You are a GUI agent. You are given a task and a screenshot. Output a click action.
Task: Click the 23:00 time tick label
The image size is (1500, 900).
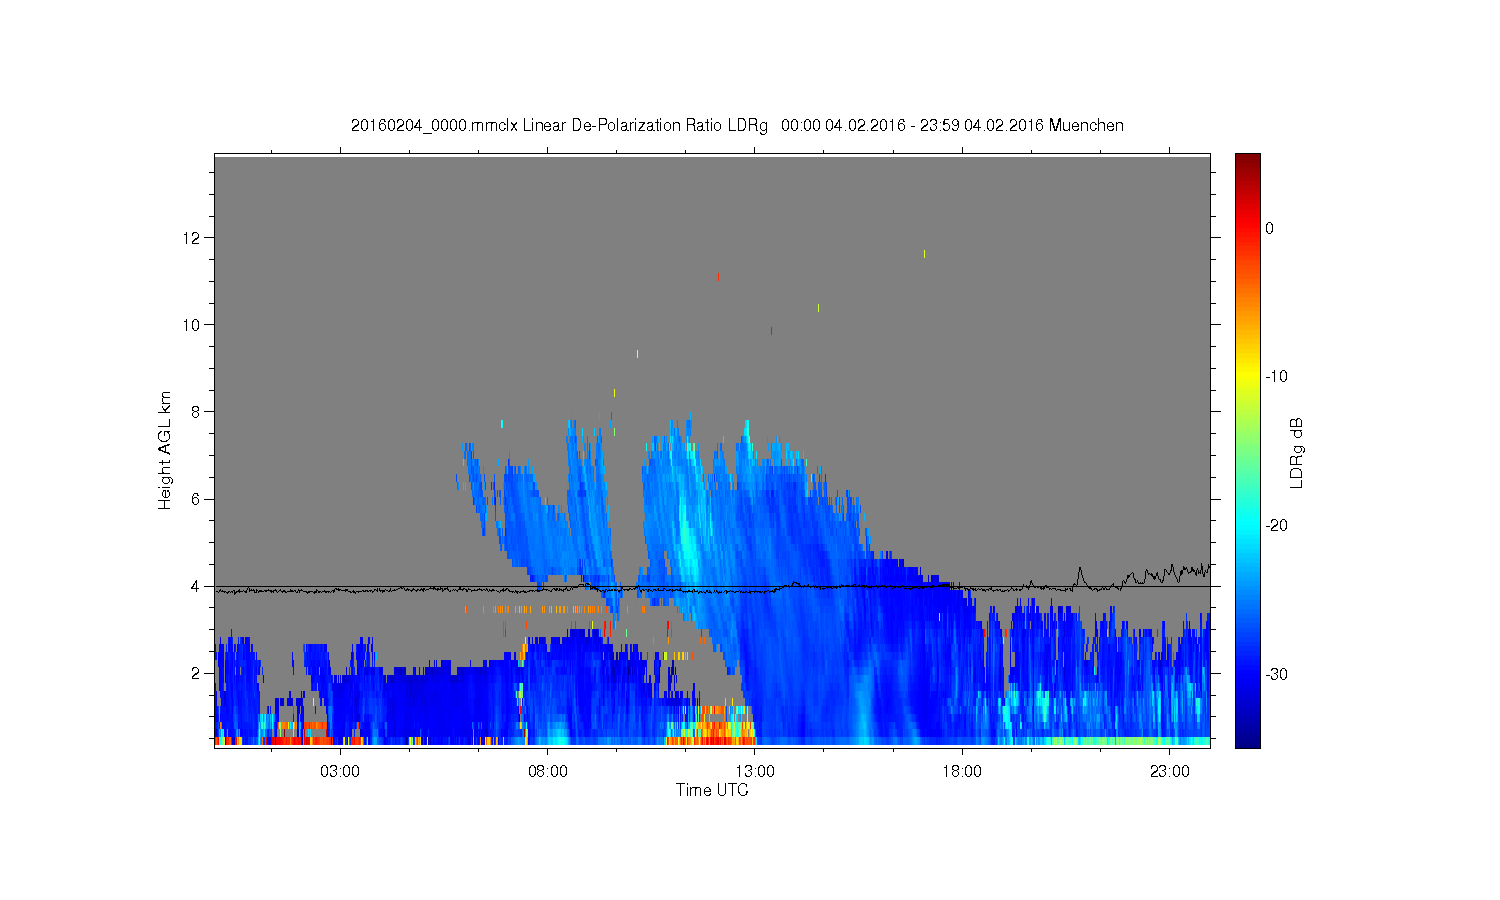coord(1170,772)
